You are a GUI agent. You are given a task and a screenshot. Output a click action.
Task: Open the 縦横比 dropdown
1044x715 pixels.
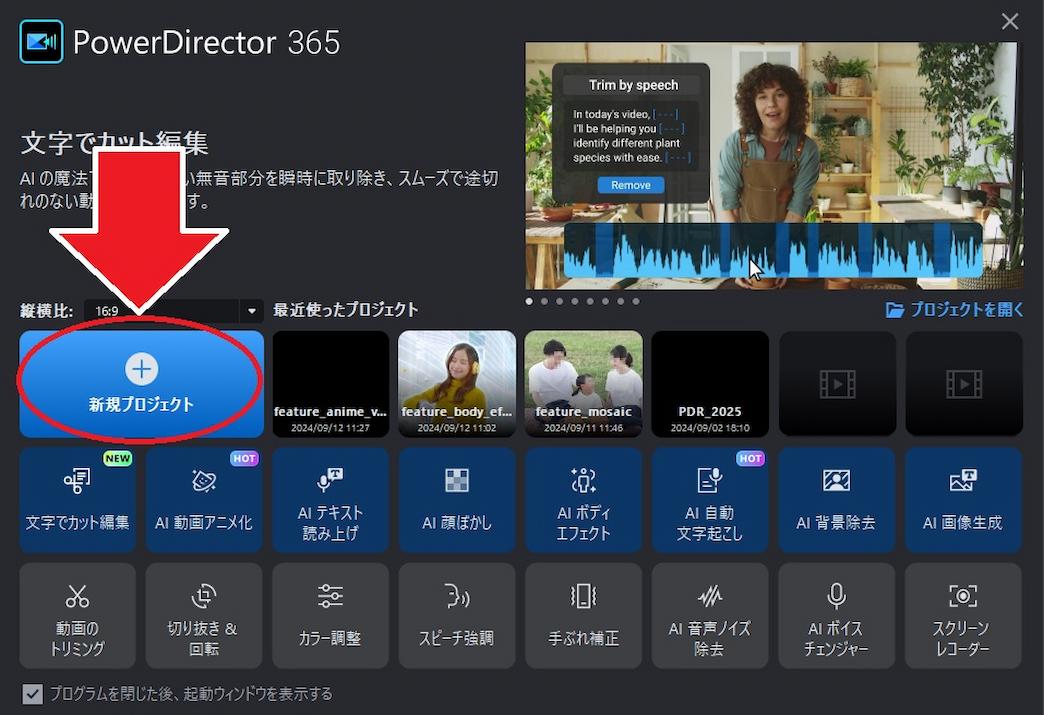(x=251, y=311)
